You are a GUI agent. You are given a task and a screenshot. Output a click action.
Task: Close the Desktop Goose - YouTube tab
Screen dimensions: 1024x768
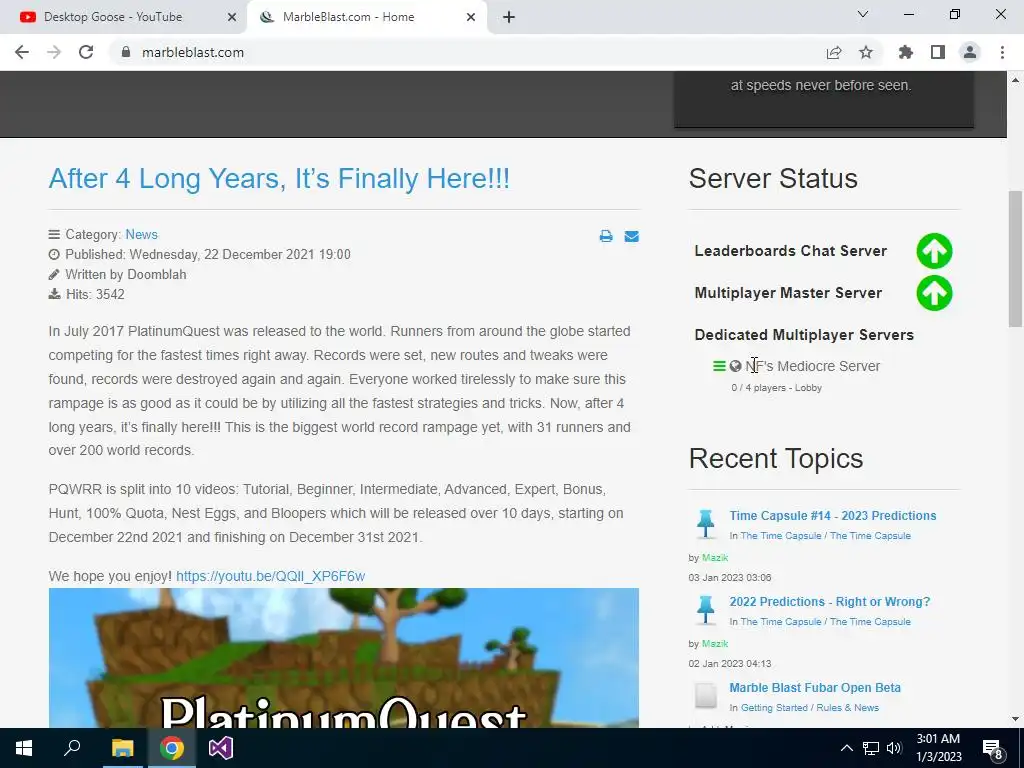tap(232, 18)
